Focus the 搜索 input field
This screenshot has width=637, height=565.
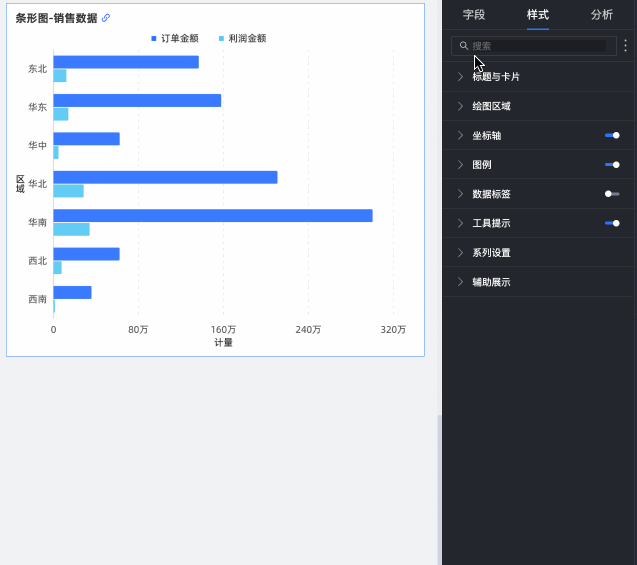[x=537, y=46]
